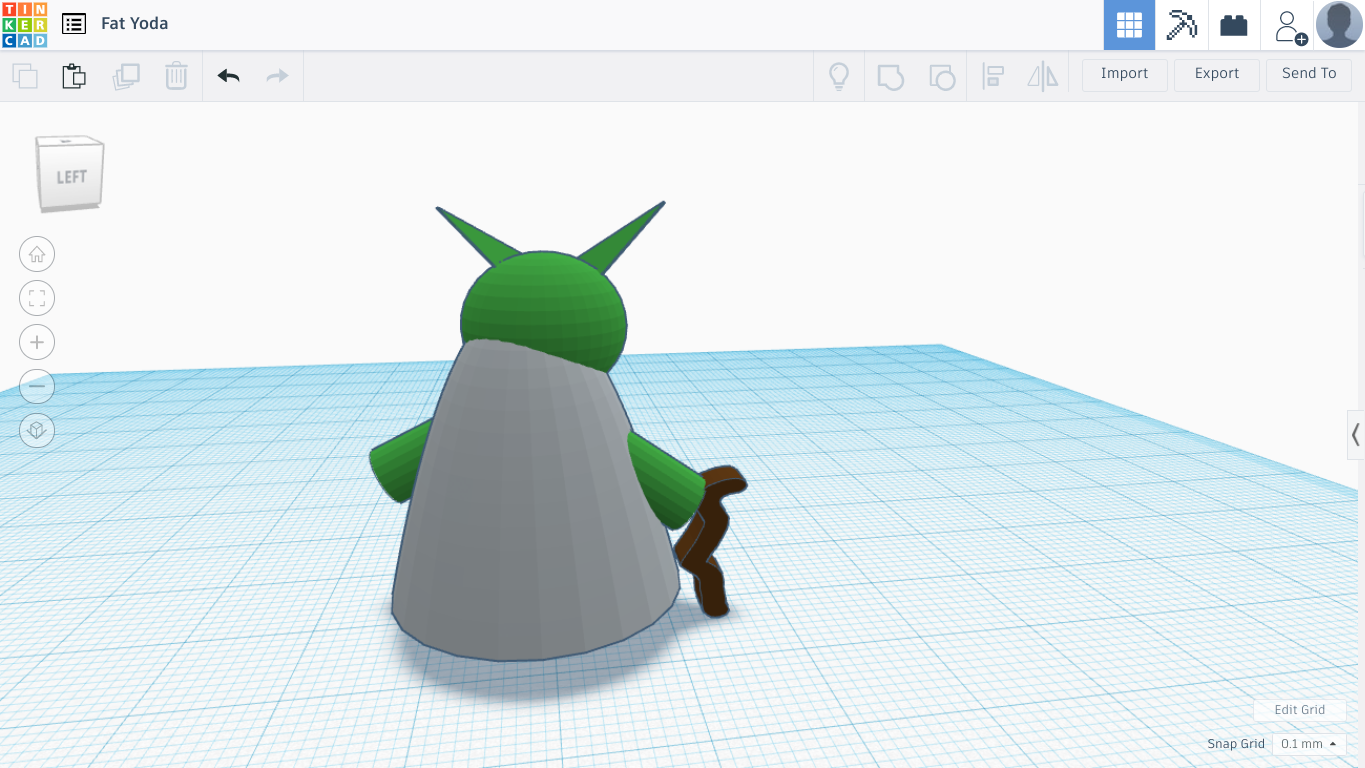The image size is (1365, 768).
Task: Open the Bricks mode
Action: [1234, 25]
